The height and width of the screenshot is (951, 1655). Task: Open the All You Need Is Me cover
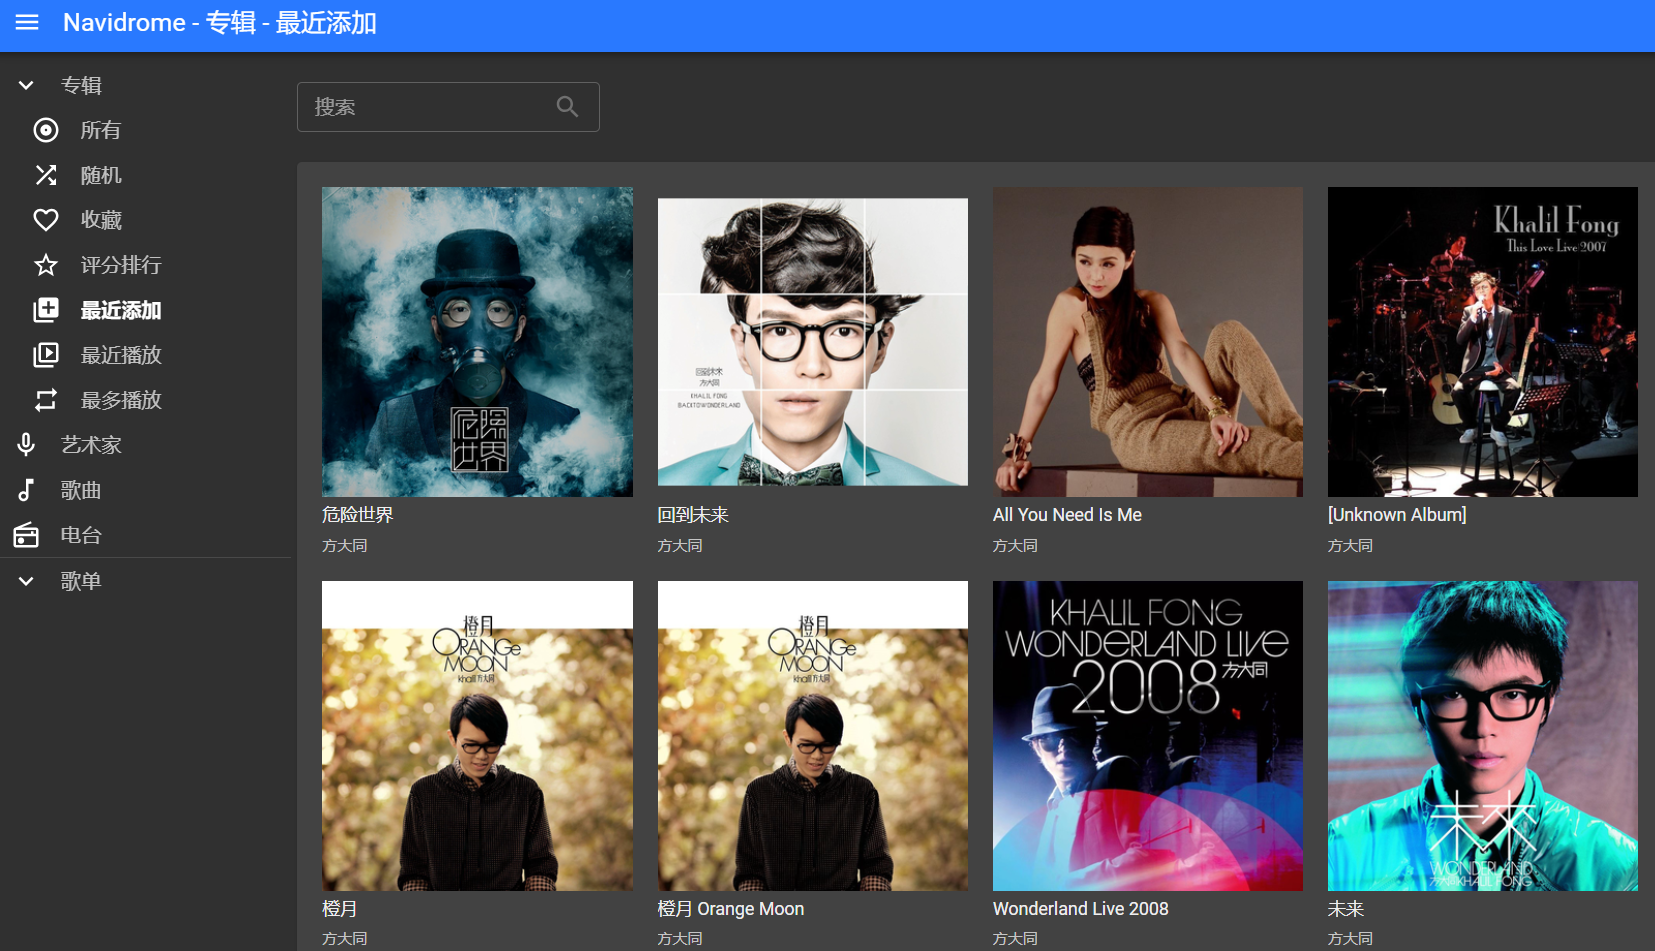click(x=1148, y=342)
